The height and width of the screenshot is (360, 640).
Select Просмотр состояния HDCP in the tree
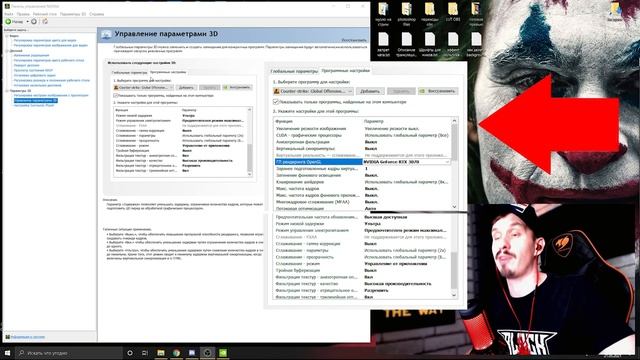pos(33,70)
